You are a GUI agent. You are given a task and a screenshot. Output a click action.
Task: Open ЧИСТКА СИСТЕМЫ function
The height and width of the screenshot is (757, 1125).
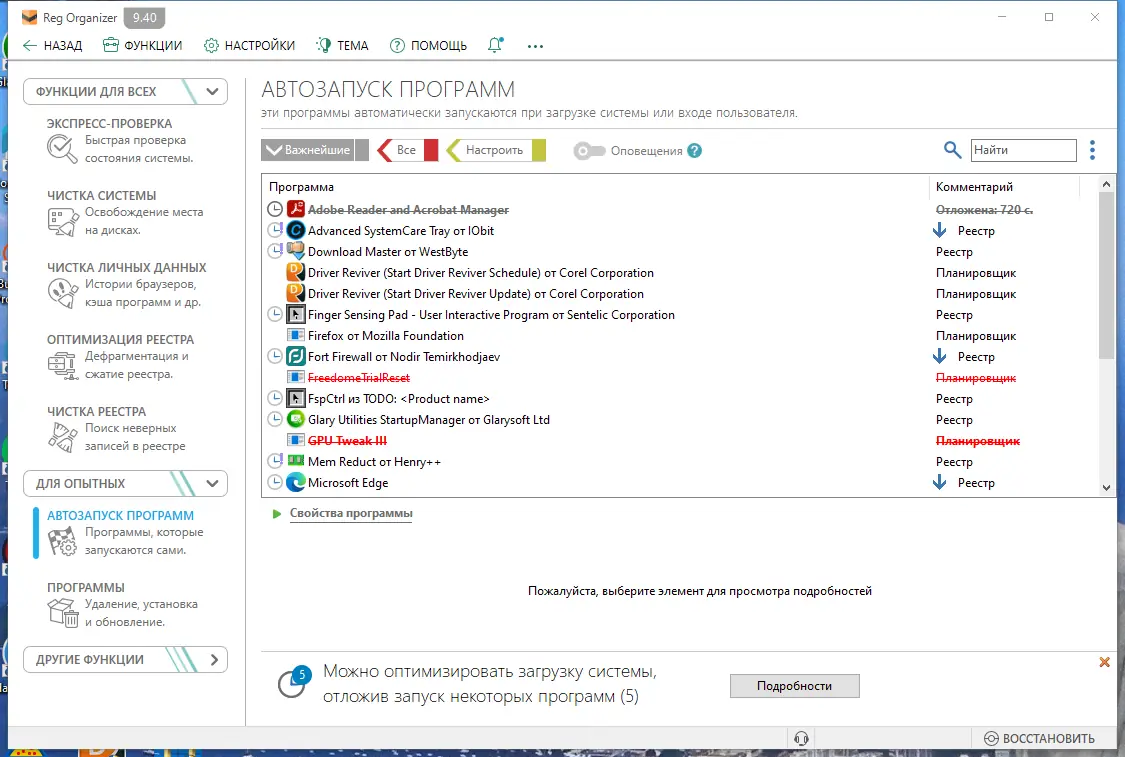click(x=126, y=212)
